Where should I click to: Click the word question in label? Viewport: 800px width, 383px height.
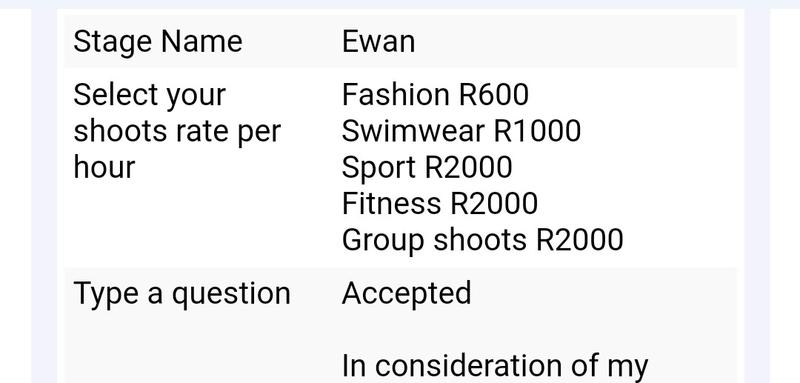coord(231,296)
